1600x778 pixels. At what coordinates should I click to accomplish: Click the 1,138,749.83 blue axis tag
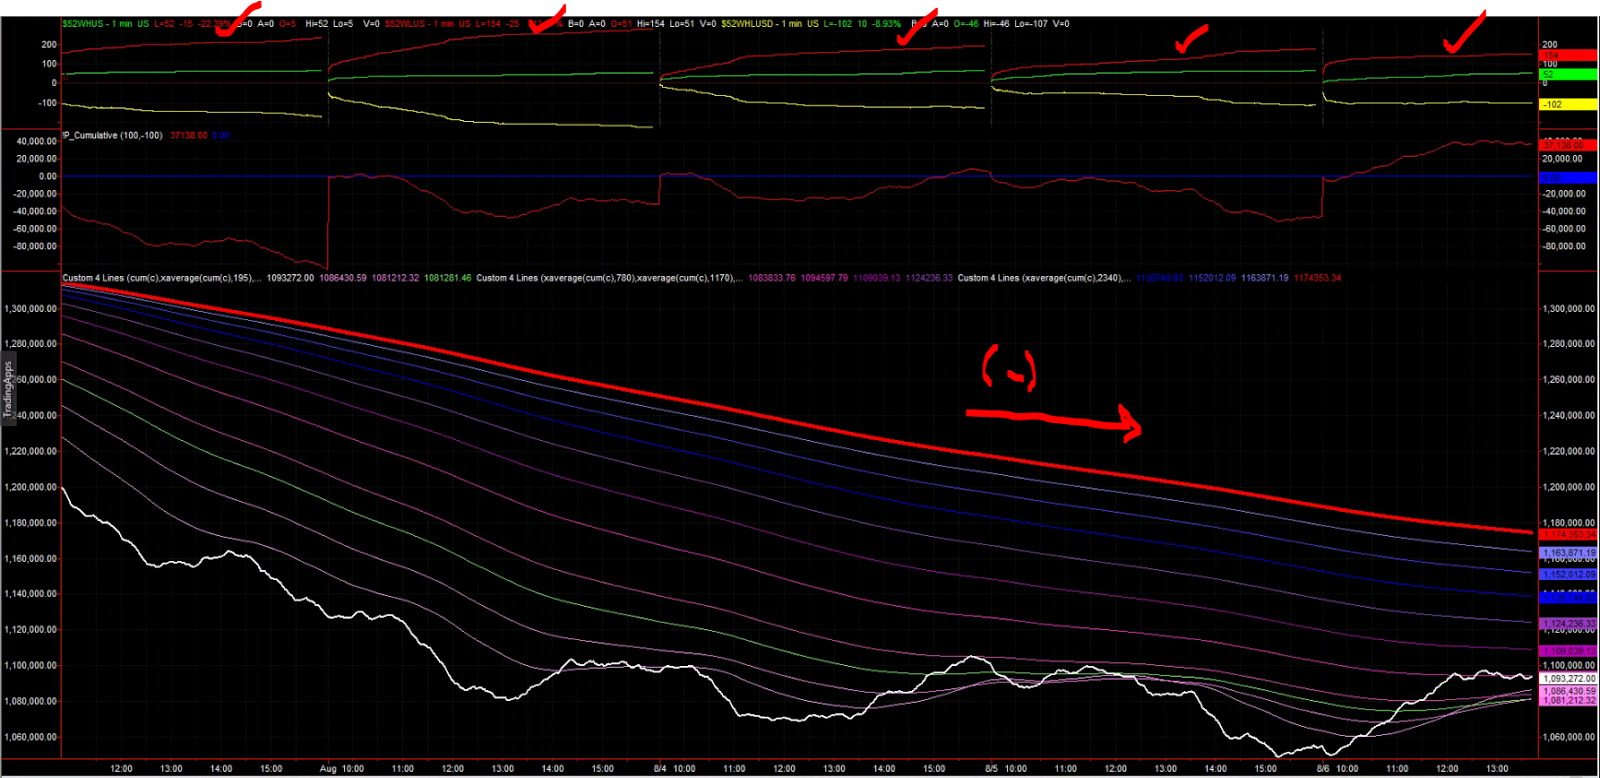[x=1568, y=596]
